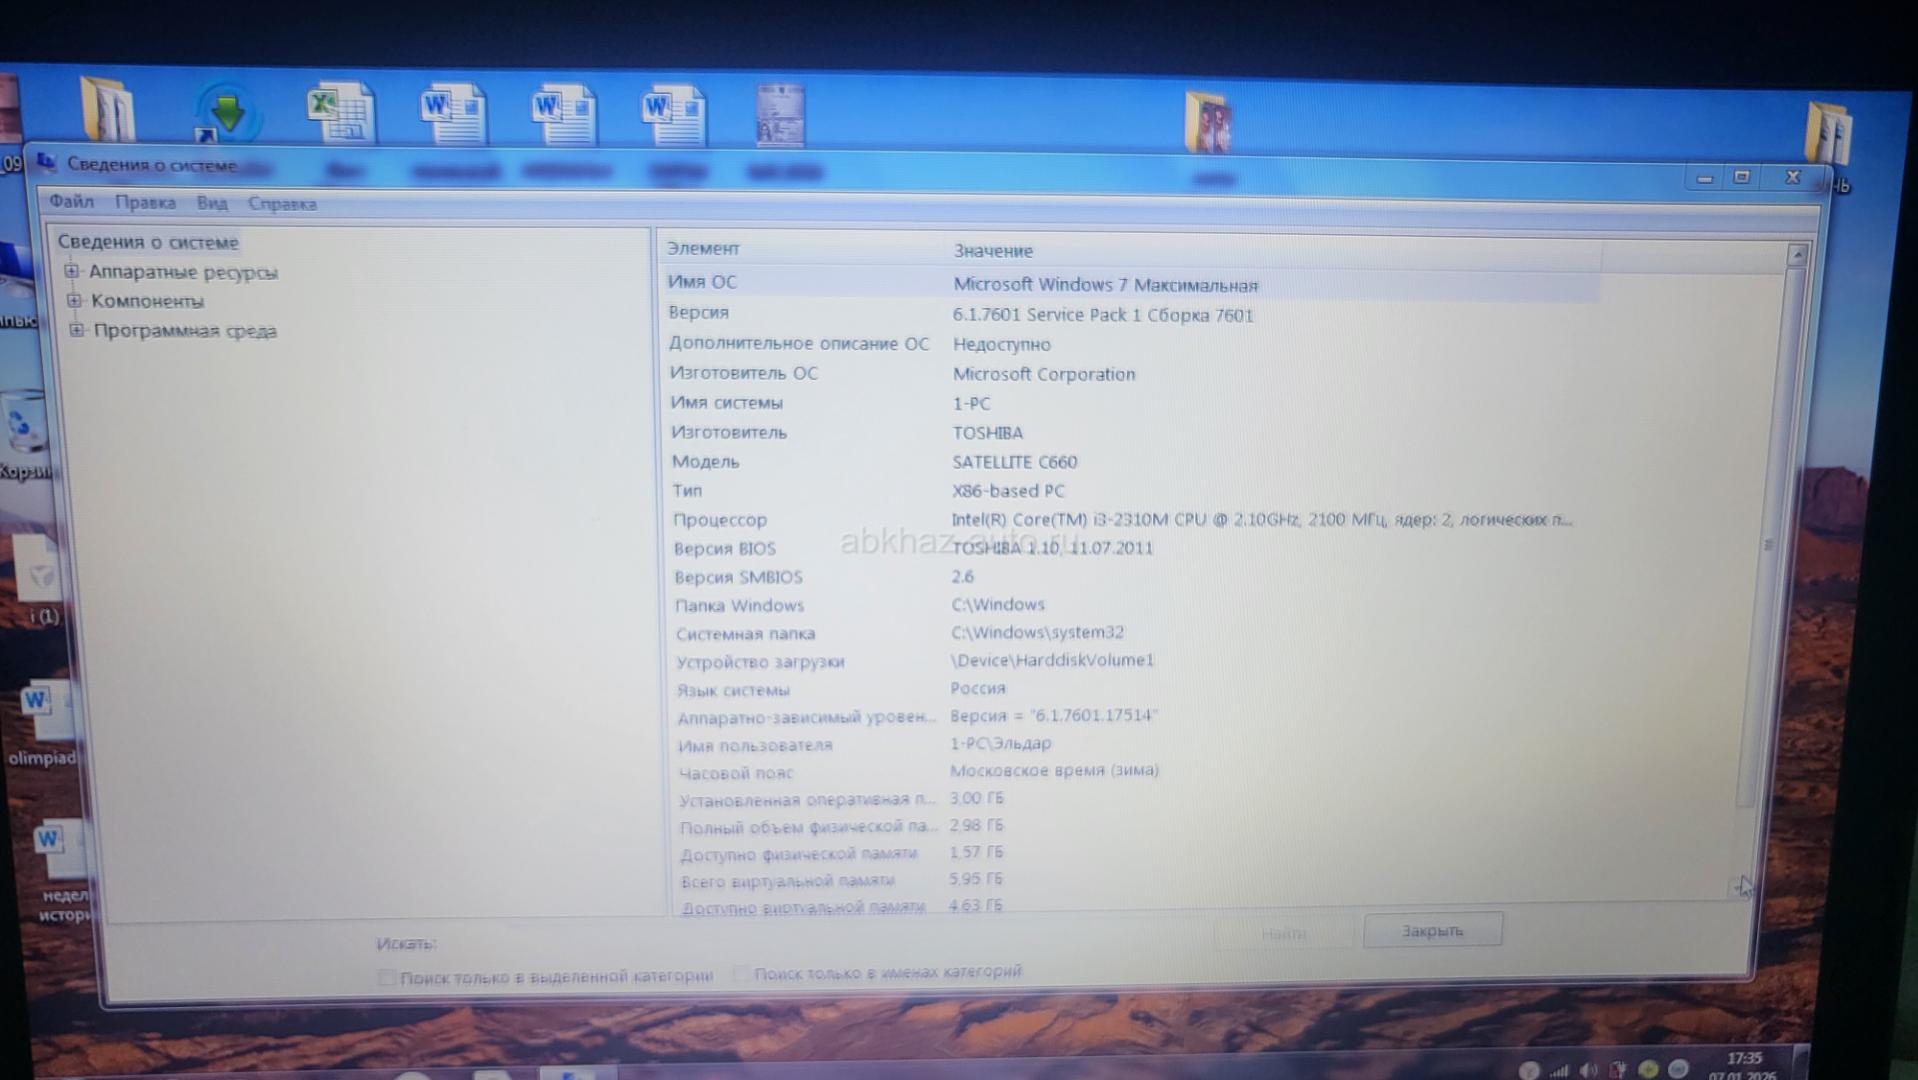Screen dimensions: 1918x1080
Task: Enable search only in category names checkbox
Action: click(x=741, y=973)
